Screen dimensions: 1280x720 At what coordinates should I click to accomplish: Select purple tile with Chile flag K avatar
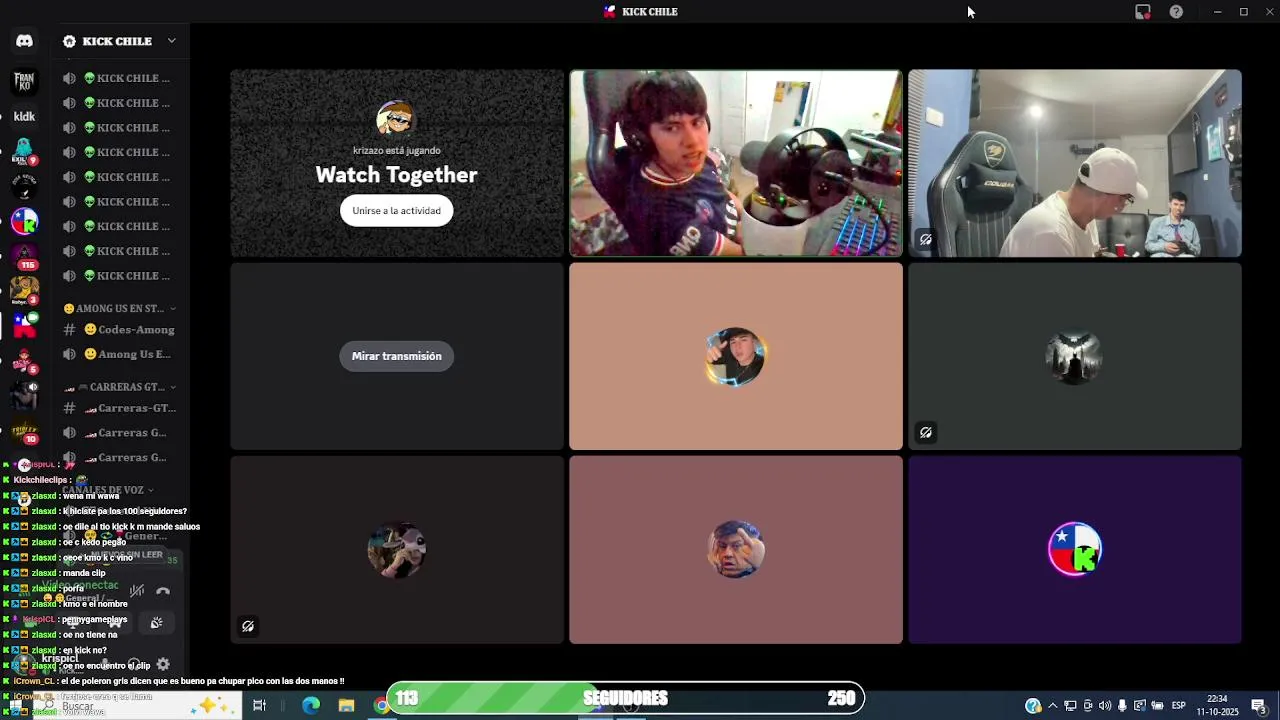click(x=1075, y=550)
